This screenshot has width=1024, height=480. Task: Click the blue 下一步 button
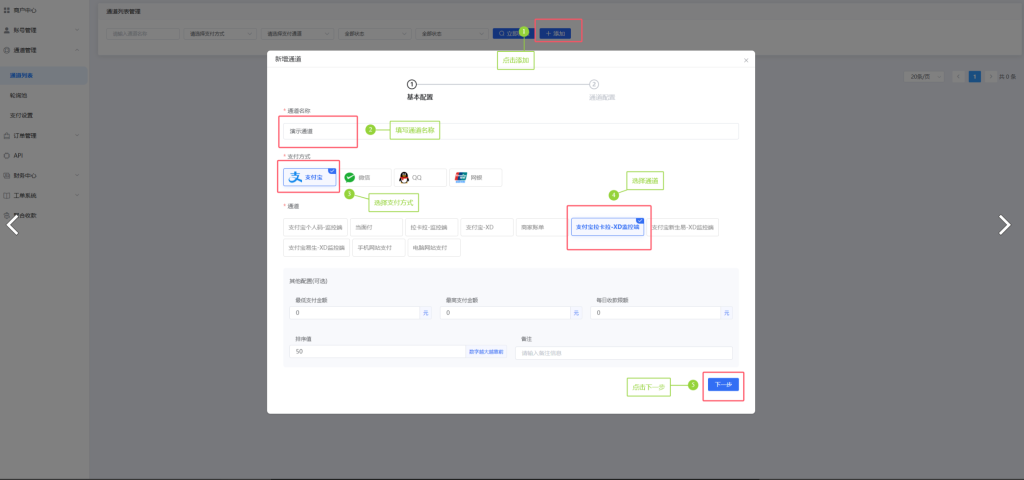[723, 385]
